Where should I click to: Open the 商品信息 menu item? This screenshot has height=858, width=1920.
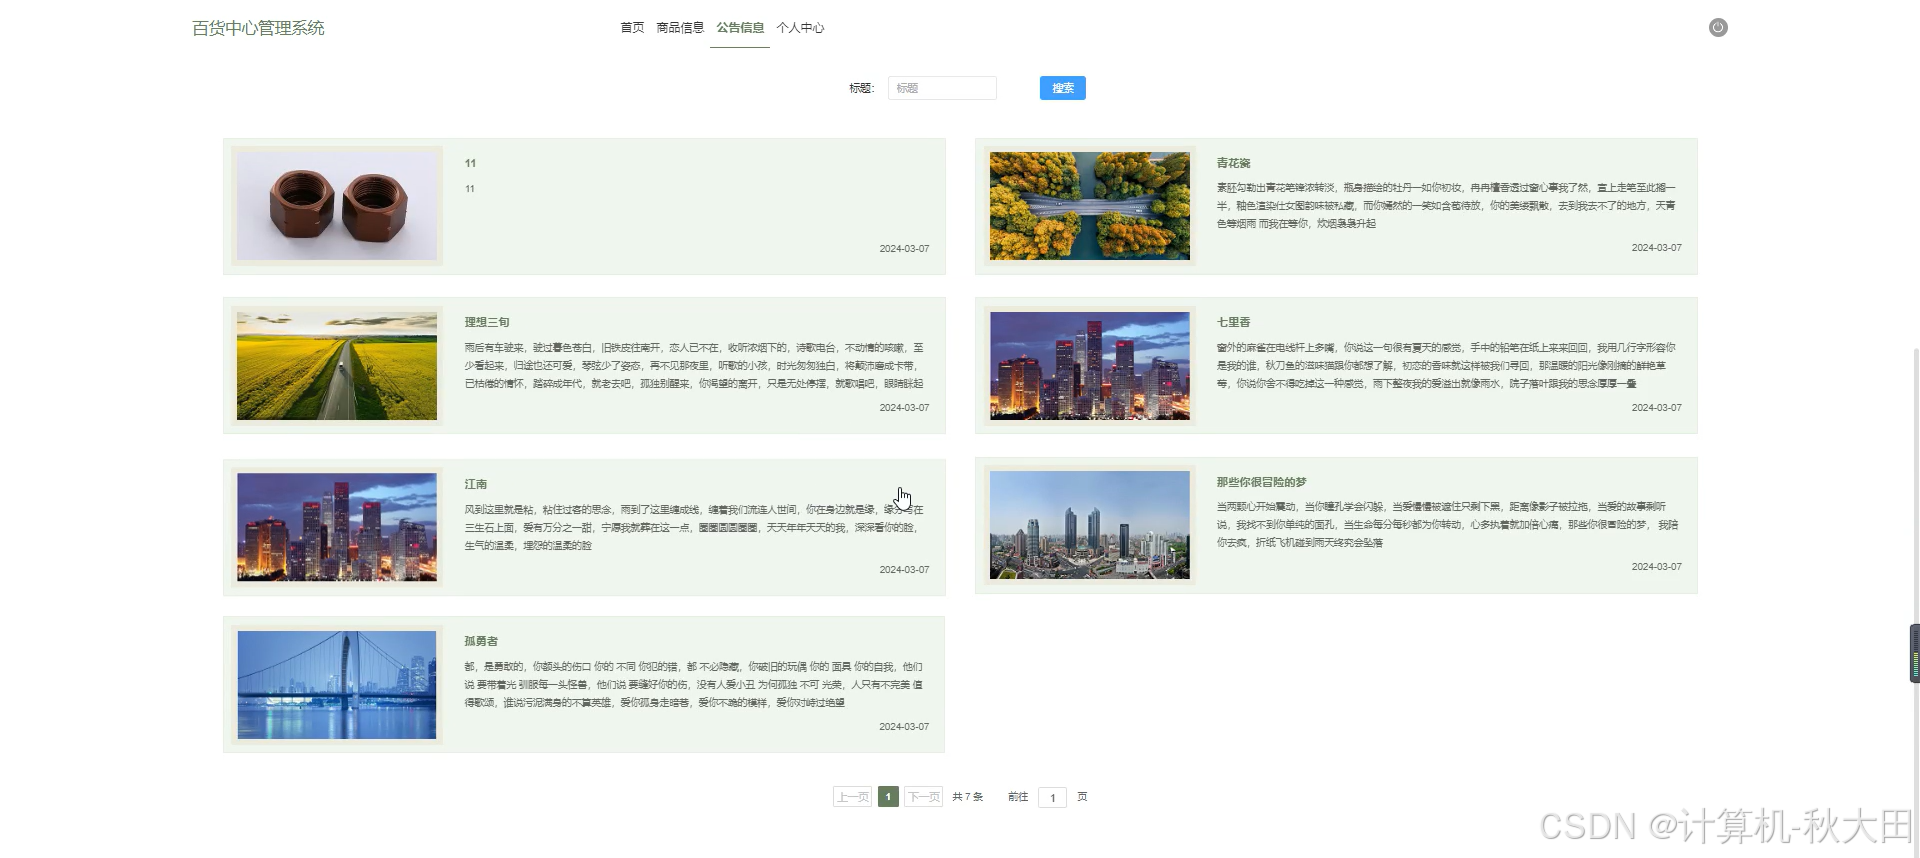(x=680, y=28)
